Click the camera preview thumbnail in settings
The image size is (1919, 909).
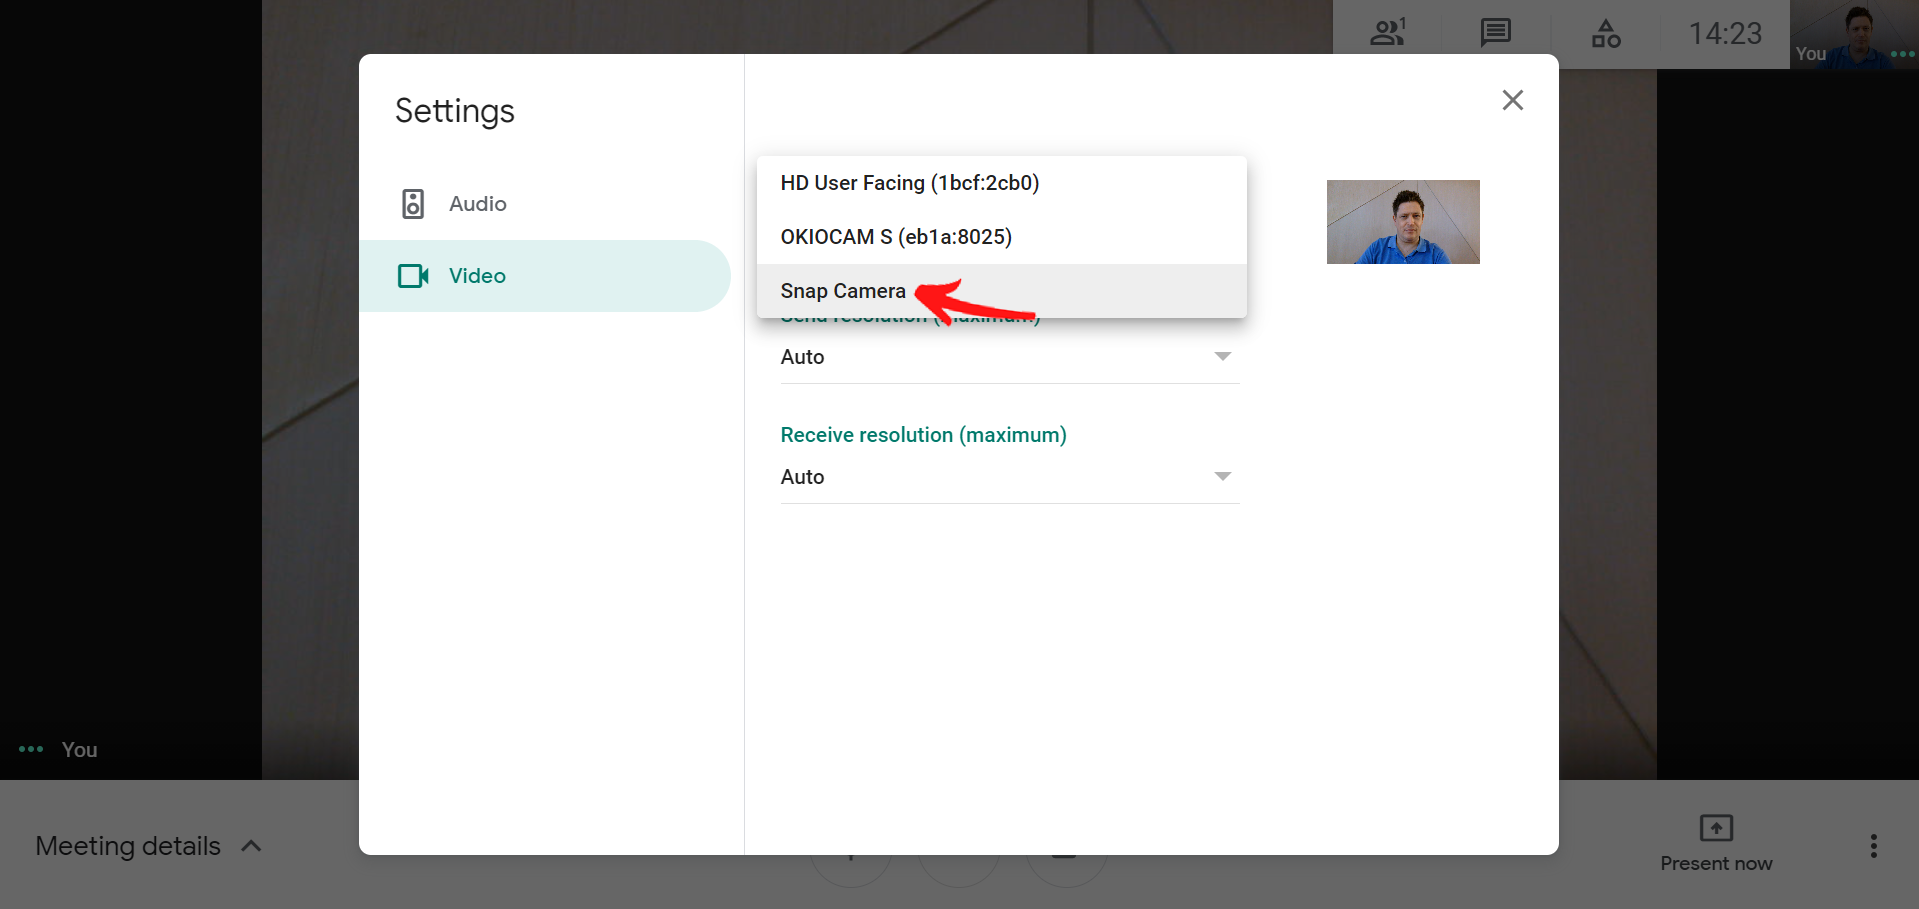[1402, 222]
